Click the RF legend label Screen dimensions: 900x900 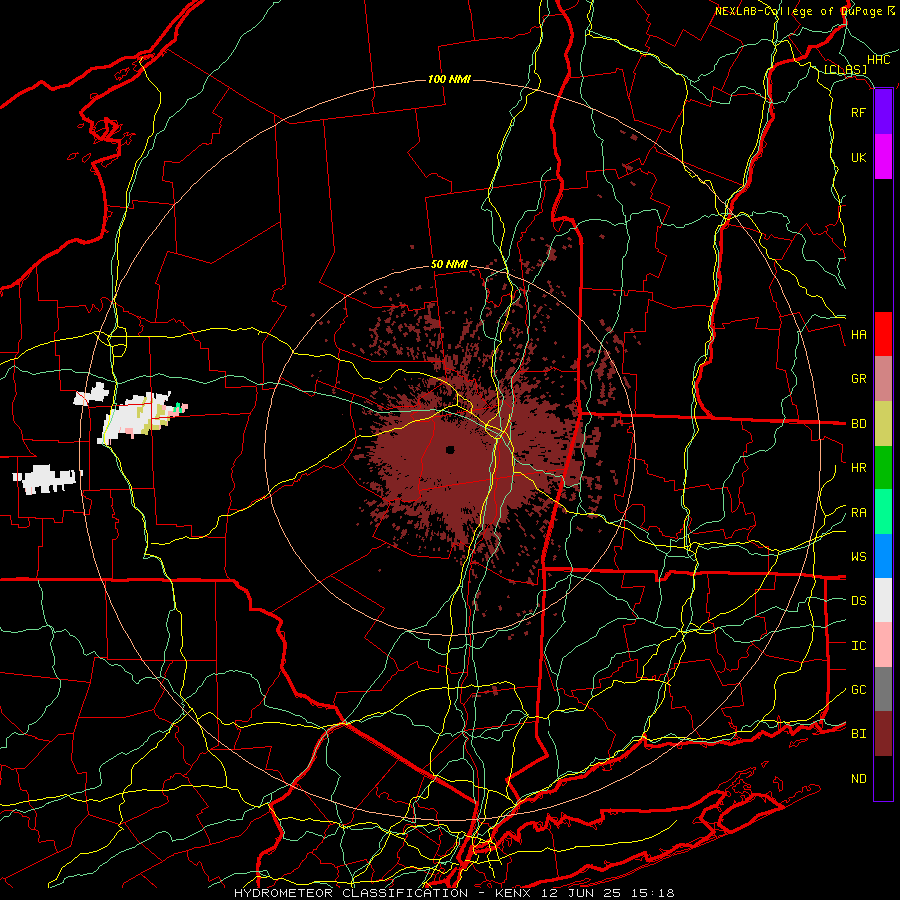[x=858, y=112]
